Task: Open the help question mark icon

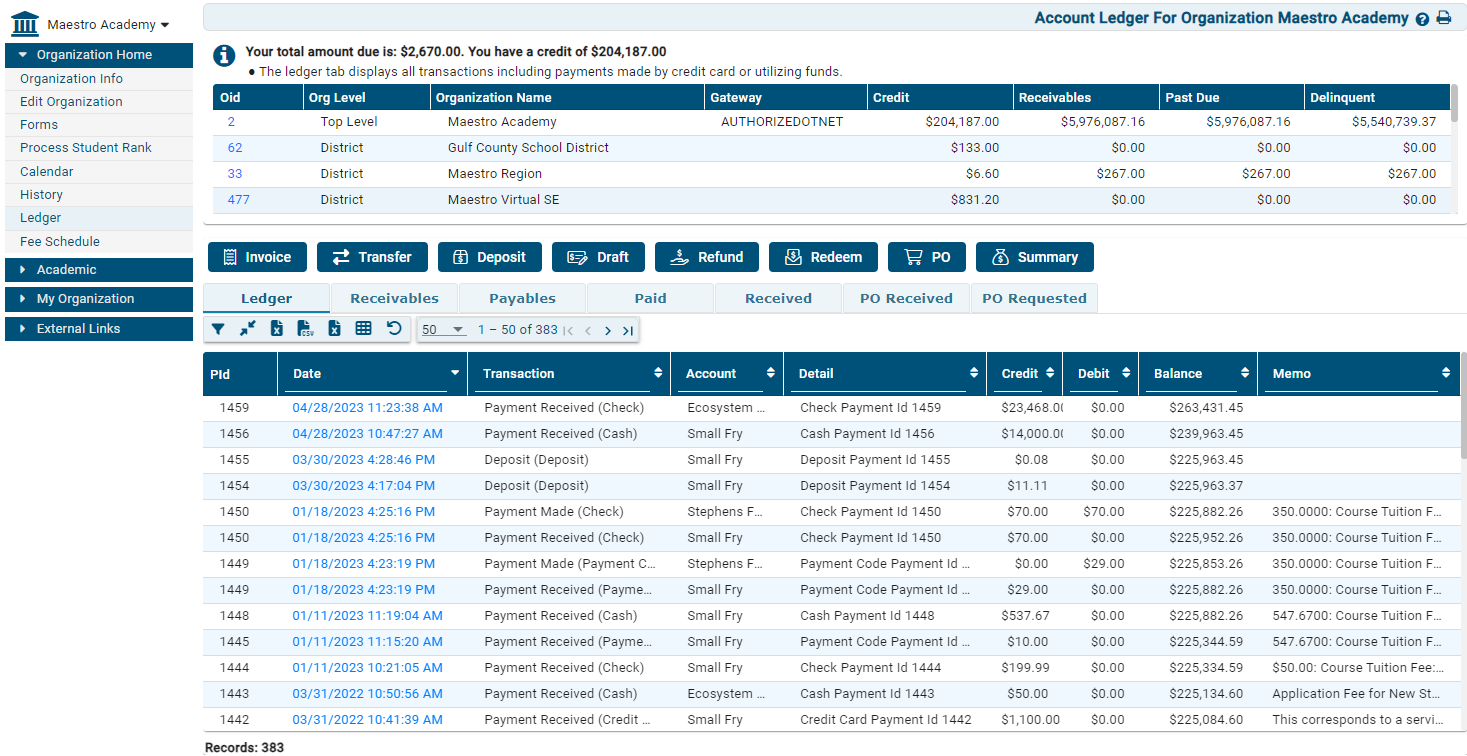Action: tap(1422, 19)
